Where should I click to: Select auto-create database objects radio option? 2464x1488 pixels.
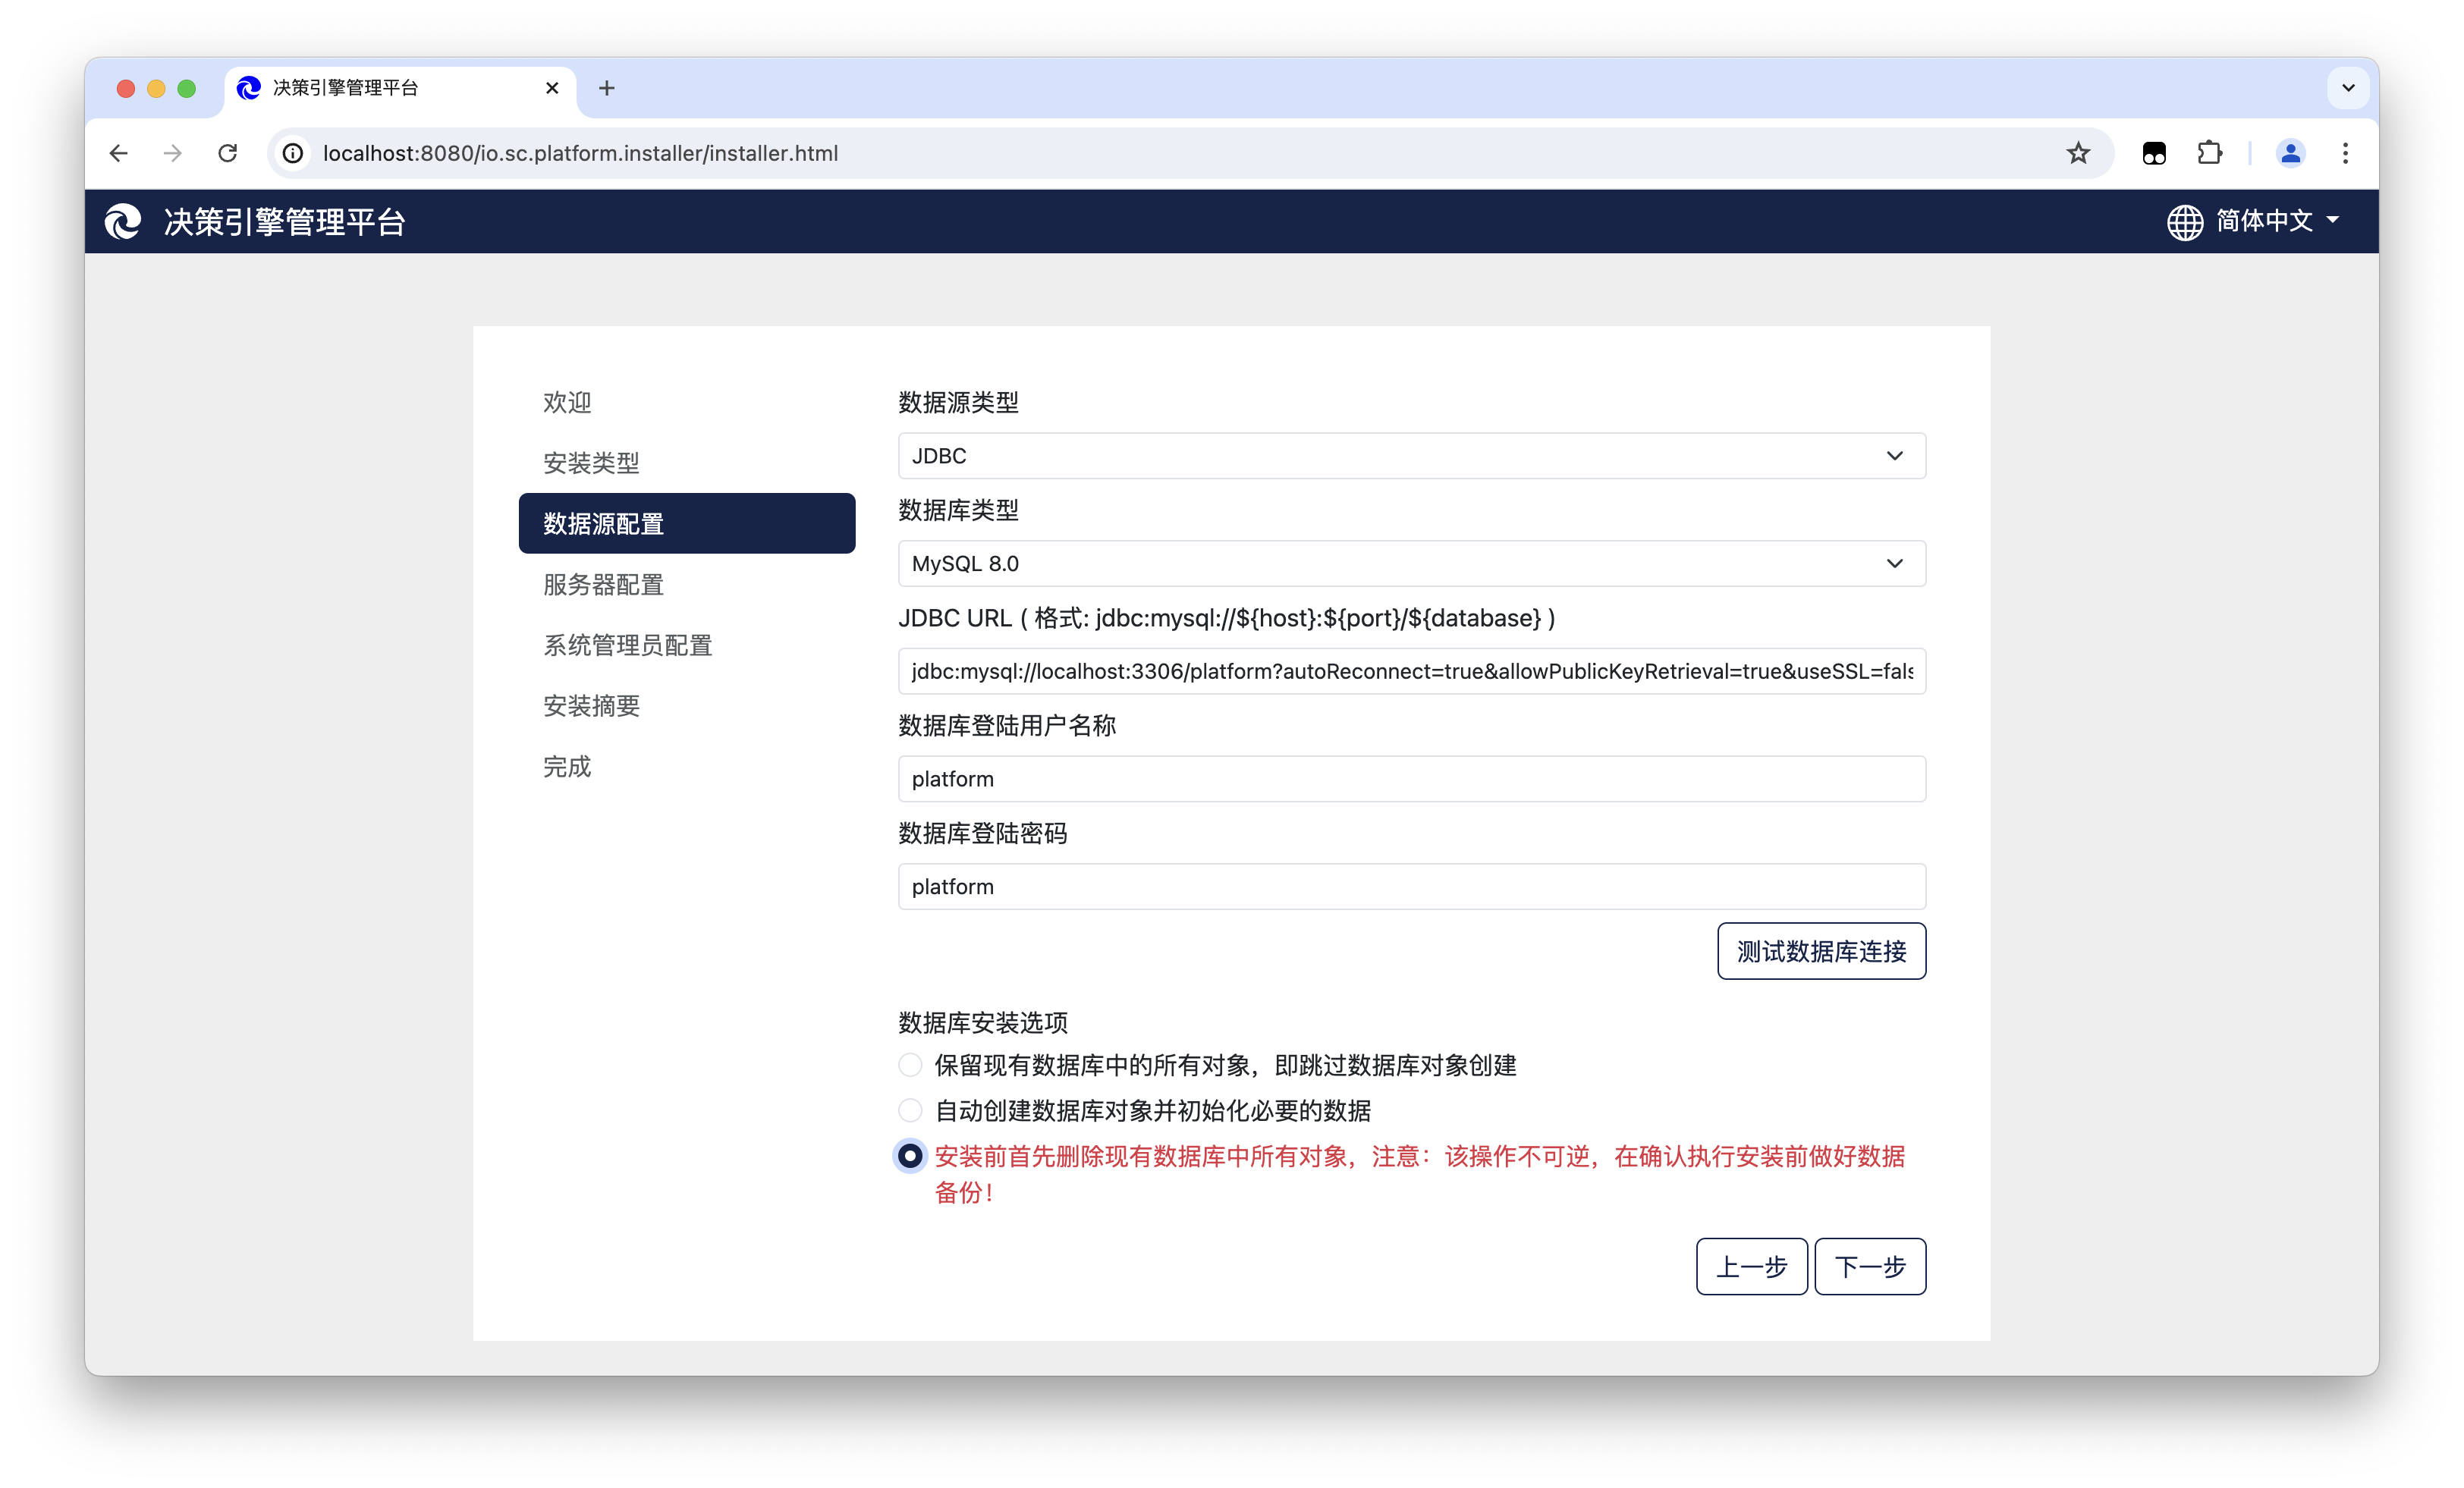point(910,1110)
